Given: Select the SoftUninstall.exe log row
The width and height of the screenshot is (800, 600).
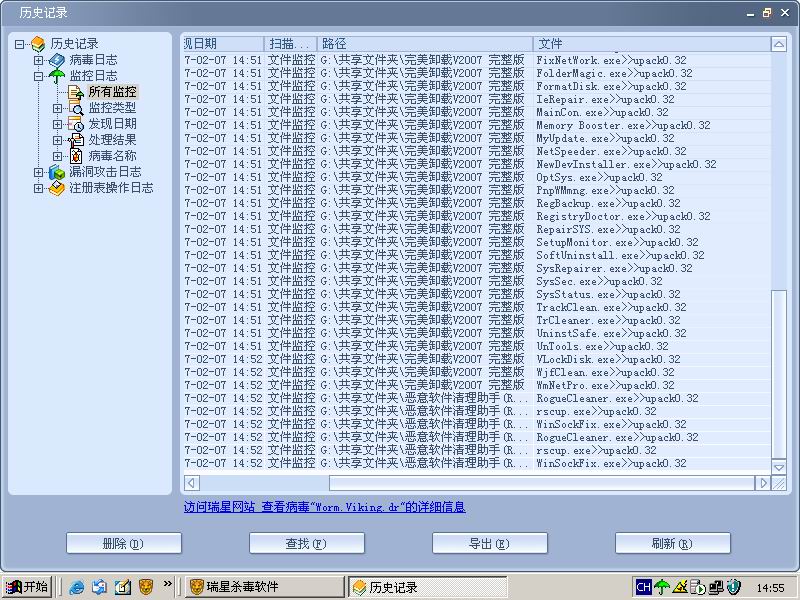Looking at the screenshot, I should [x=477, y=255].
